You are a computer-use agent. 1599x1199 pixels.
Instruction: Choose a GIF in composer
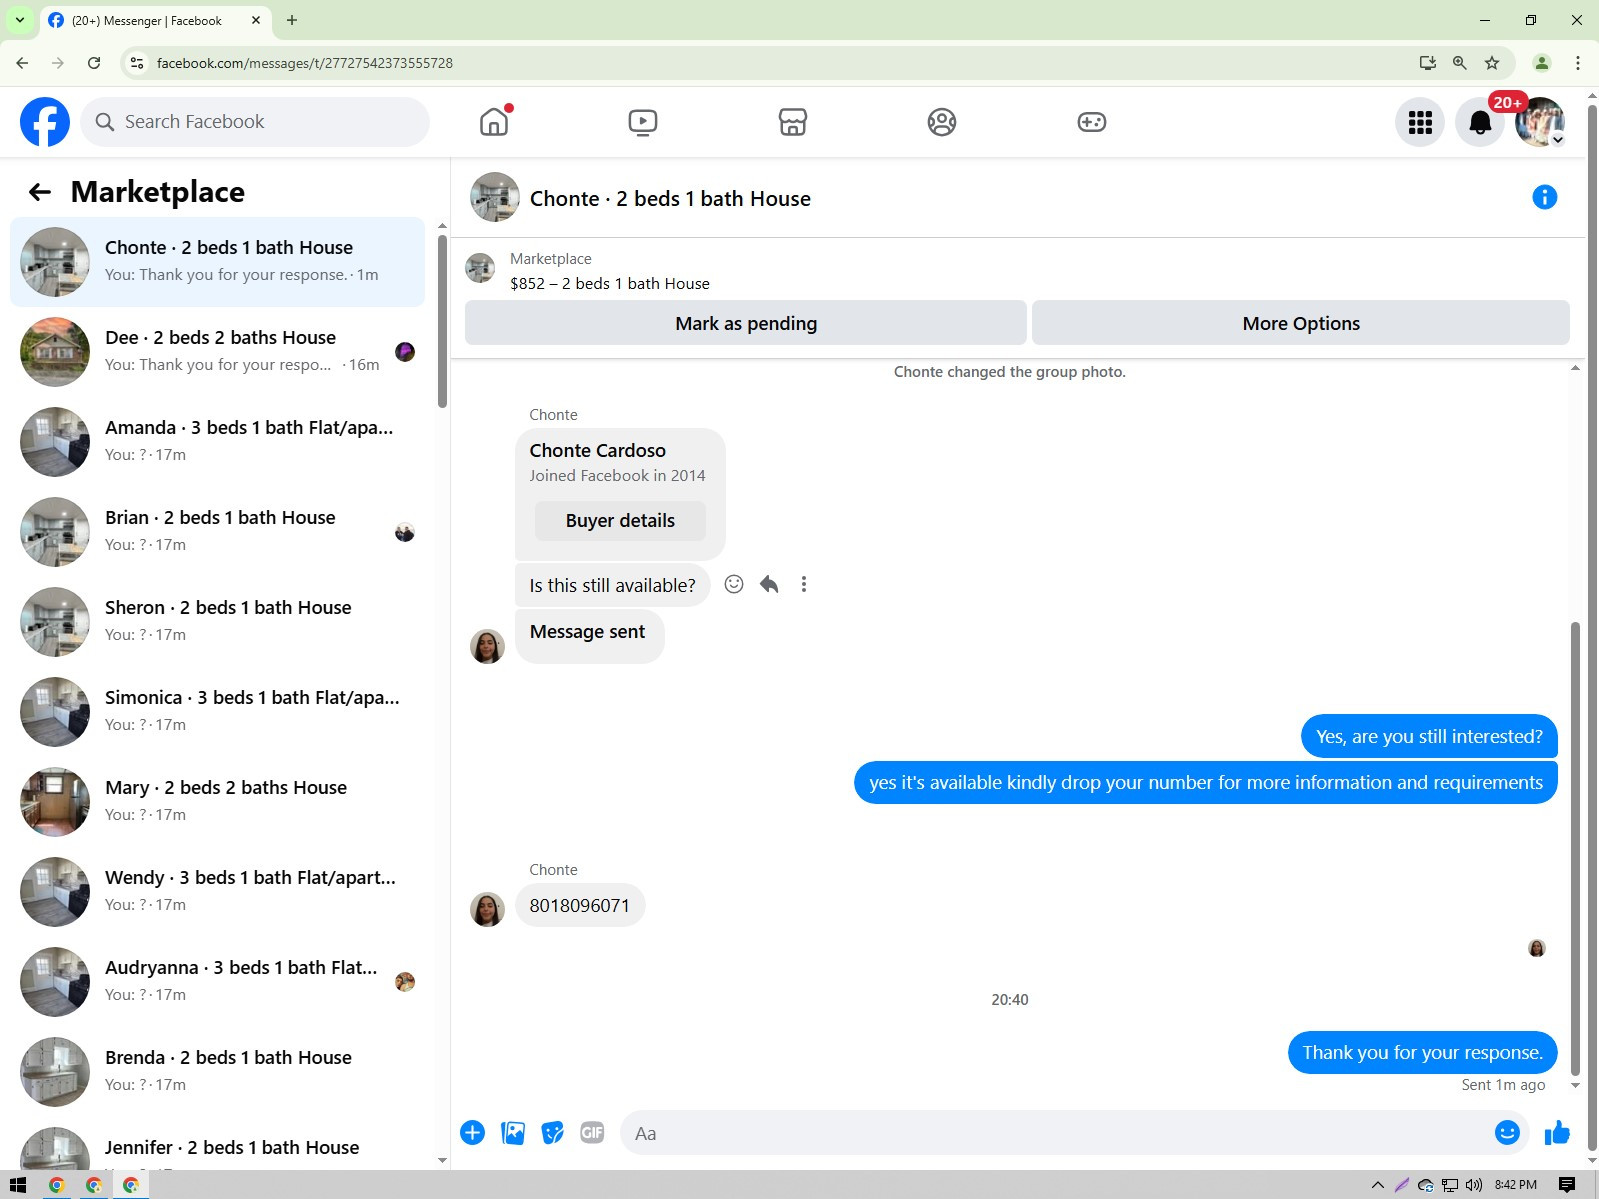(593, 1133)
